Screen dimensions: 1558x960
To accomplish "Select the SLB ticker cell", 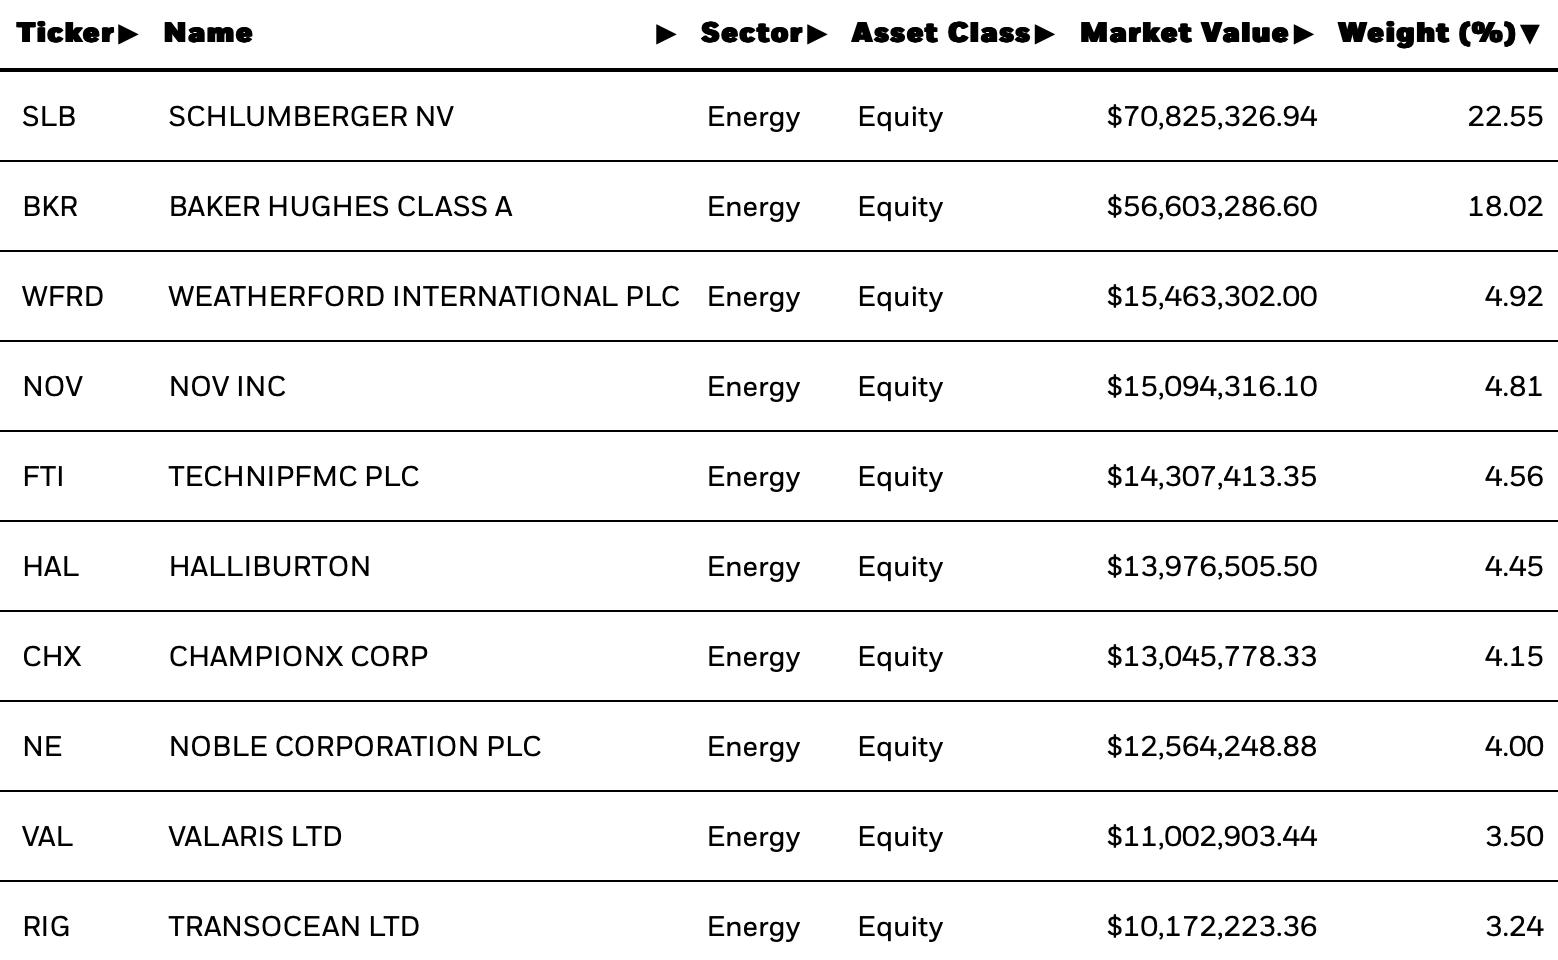I will pos(49,117).
